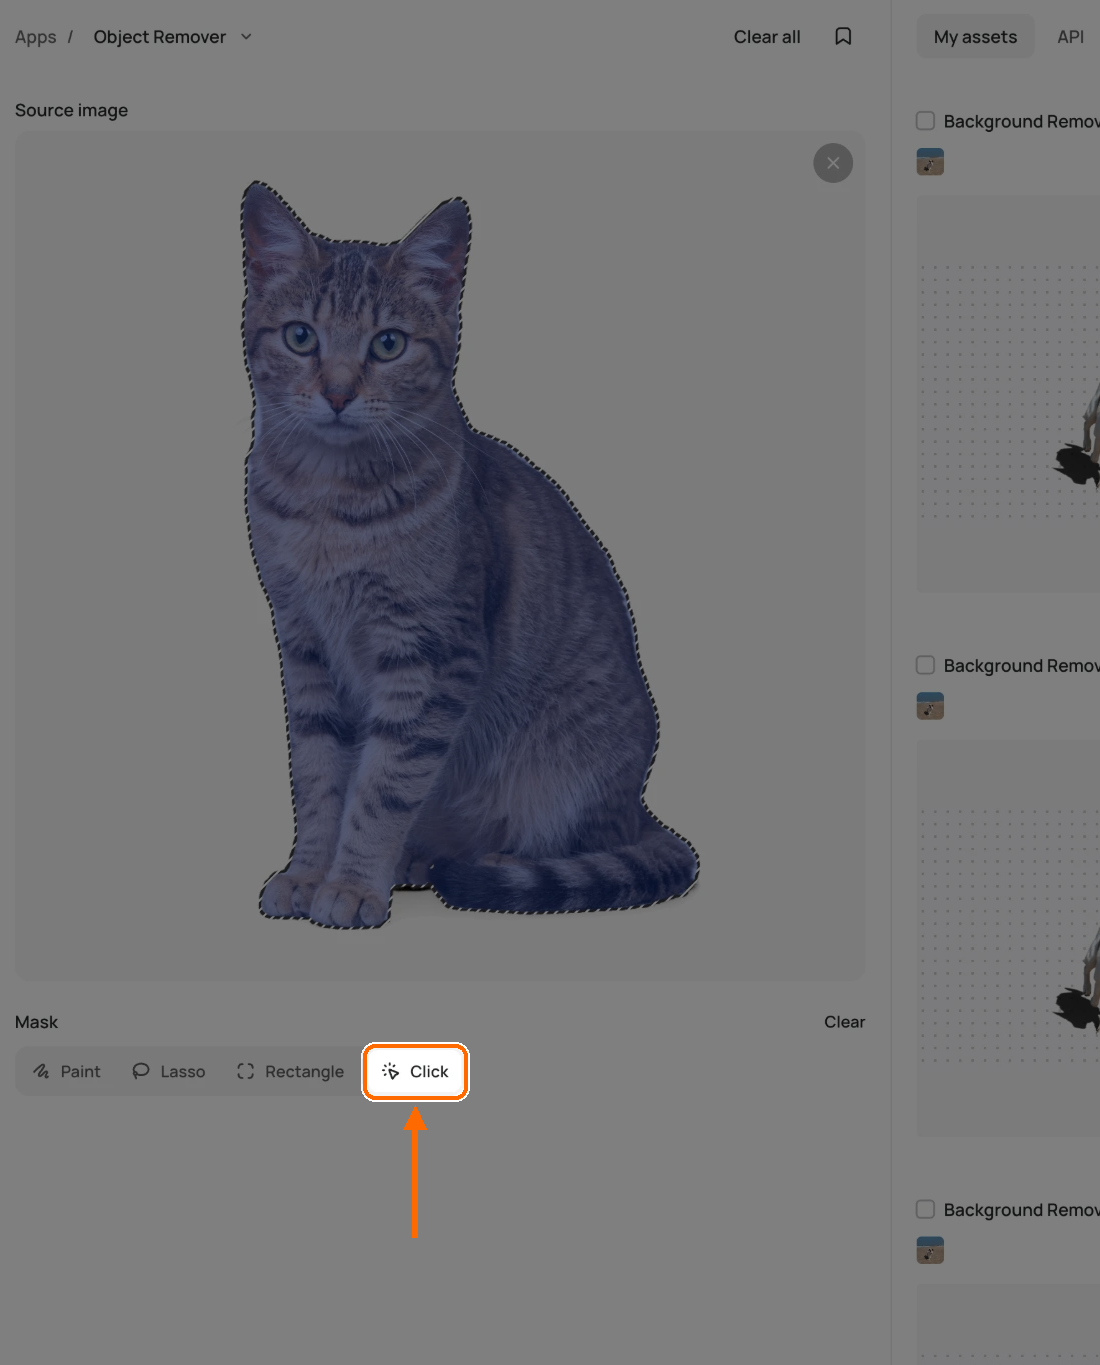Select the Paint mask tool
The width and height of the screenshot is (1100, 1365).
[x=67, y=1071]
